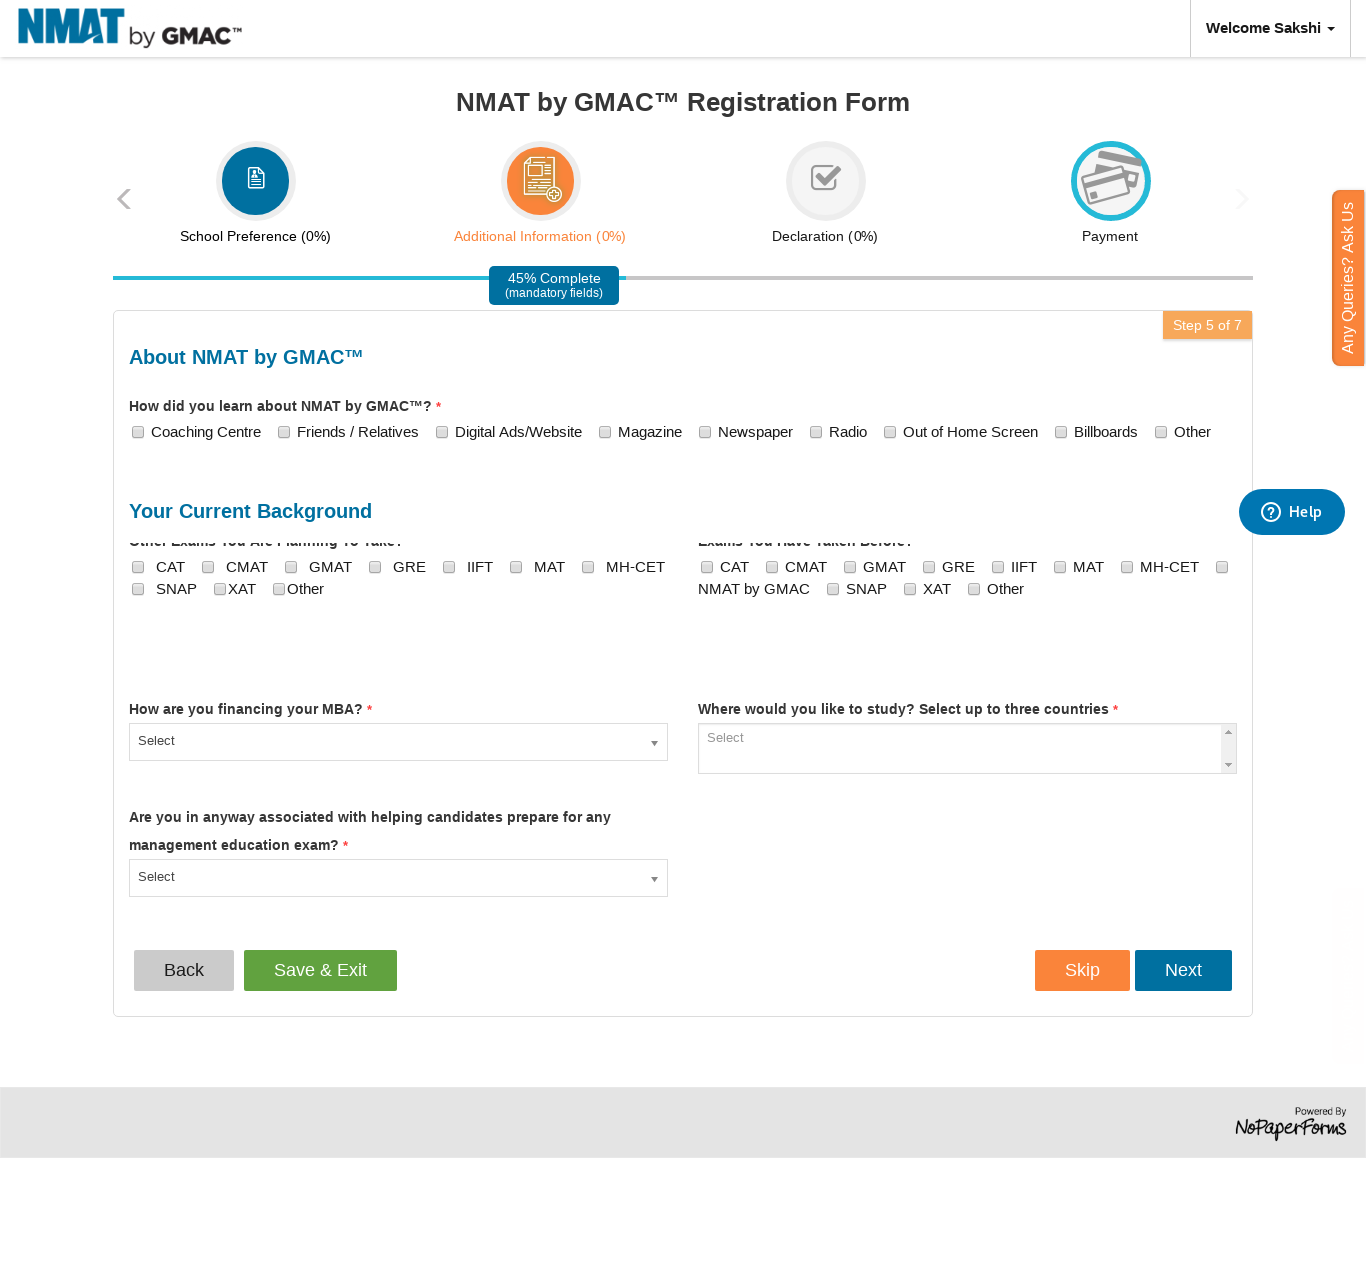The height and width of the screenshot is (1281, 1366).
Task: Switch to the Declaration step
Action: point(824,236)
